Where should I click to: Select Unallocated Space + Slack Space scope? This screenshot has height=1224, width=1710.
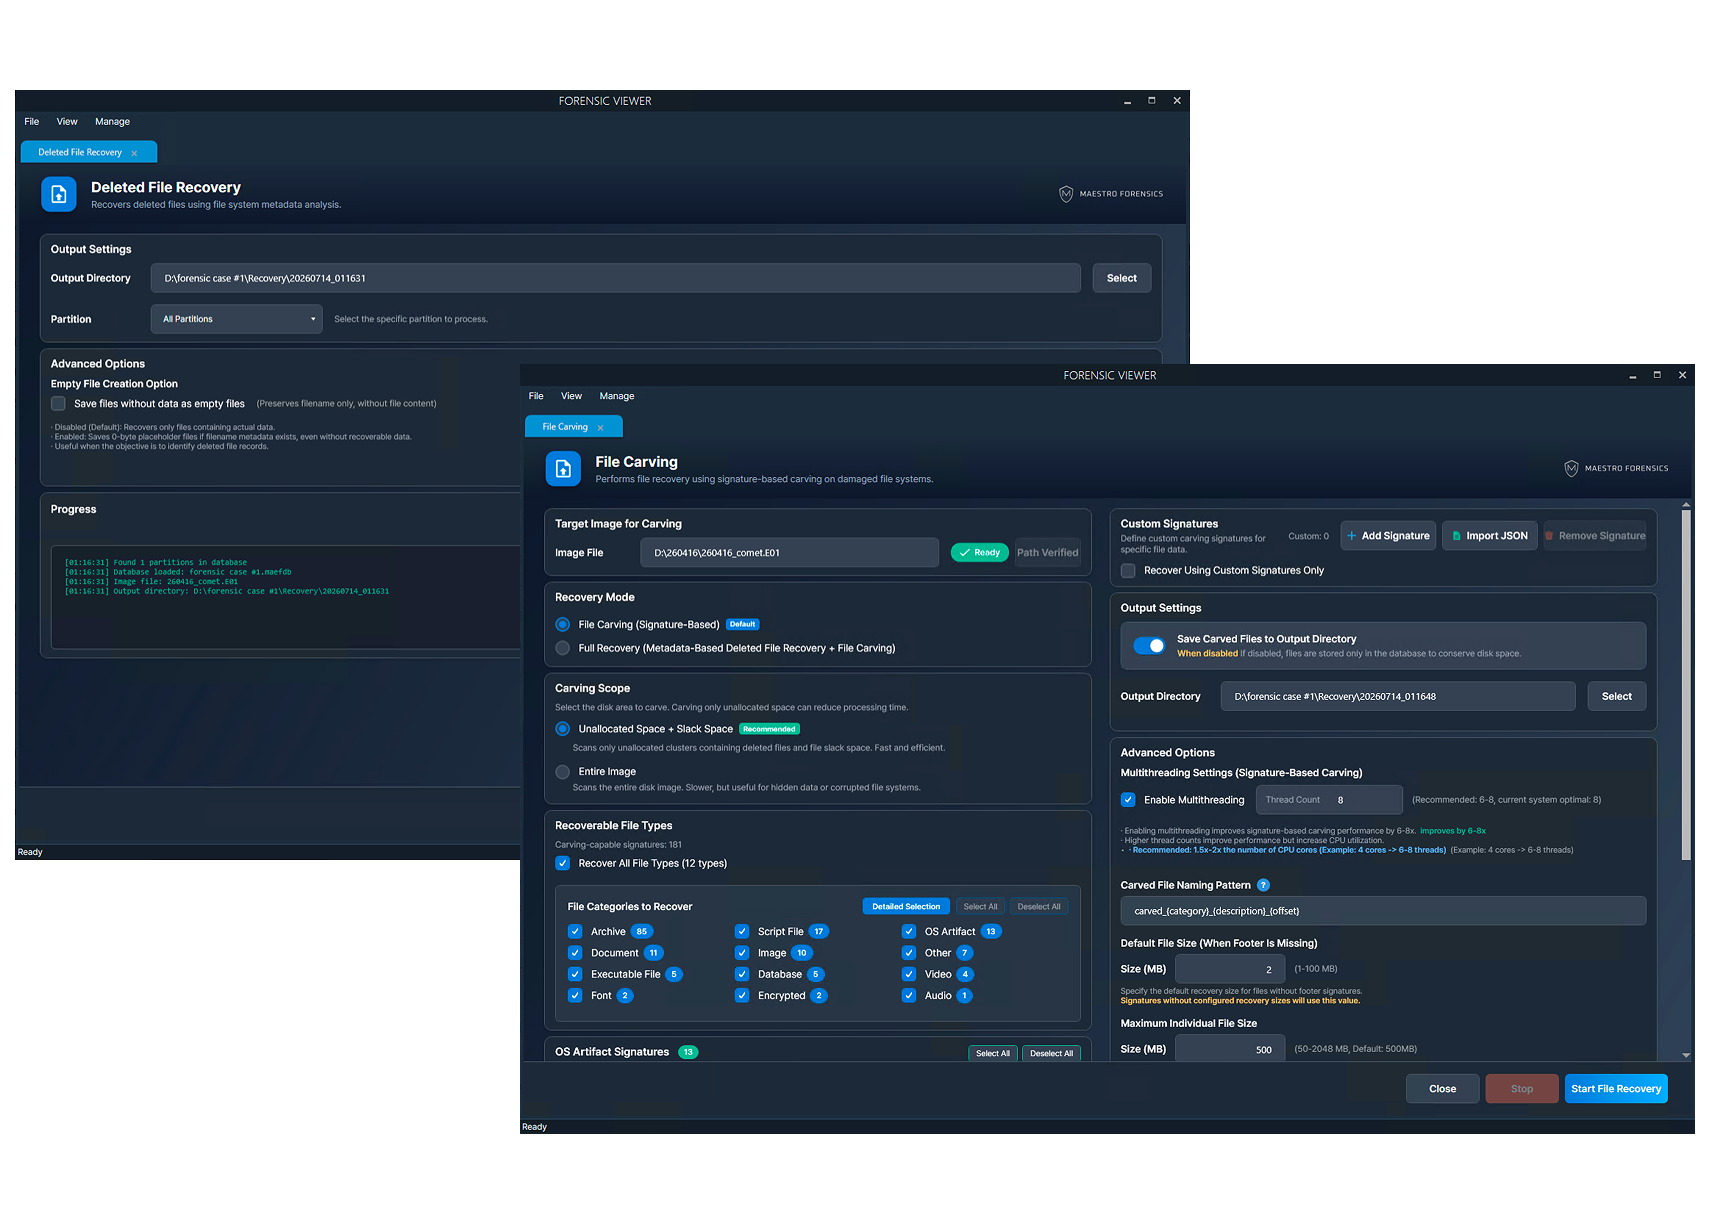562,729
